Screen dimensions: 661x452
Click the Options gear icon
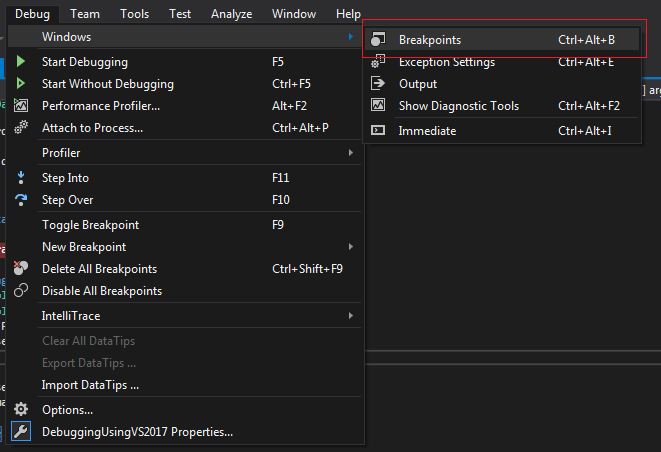(21, 410)
